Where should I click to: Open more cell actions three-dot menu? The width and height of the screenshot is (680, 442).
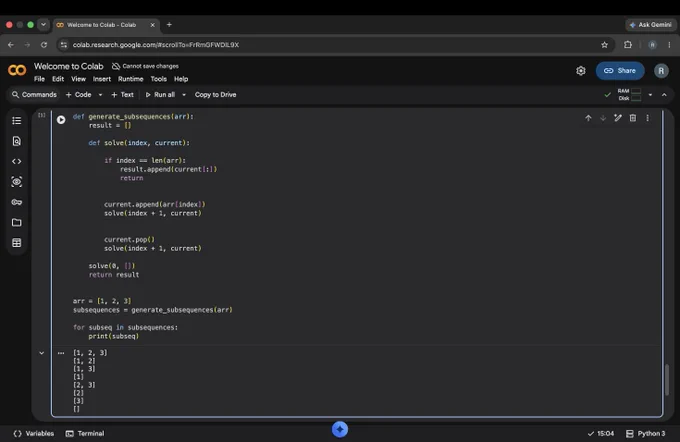pos(647,118)
